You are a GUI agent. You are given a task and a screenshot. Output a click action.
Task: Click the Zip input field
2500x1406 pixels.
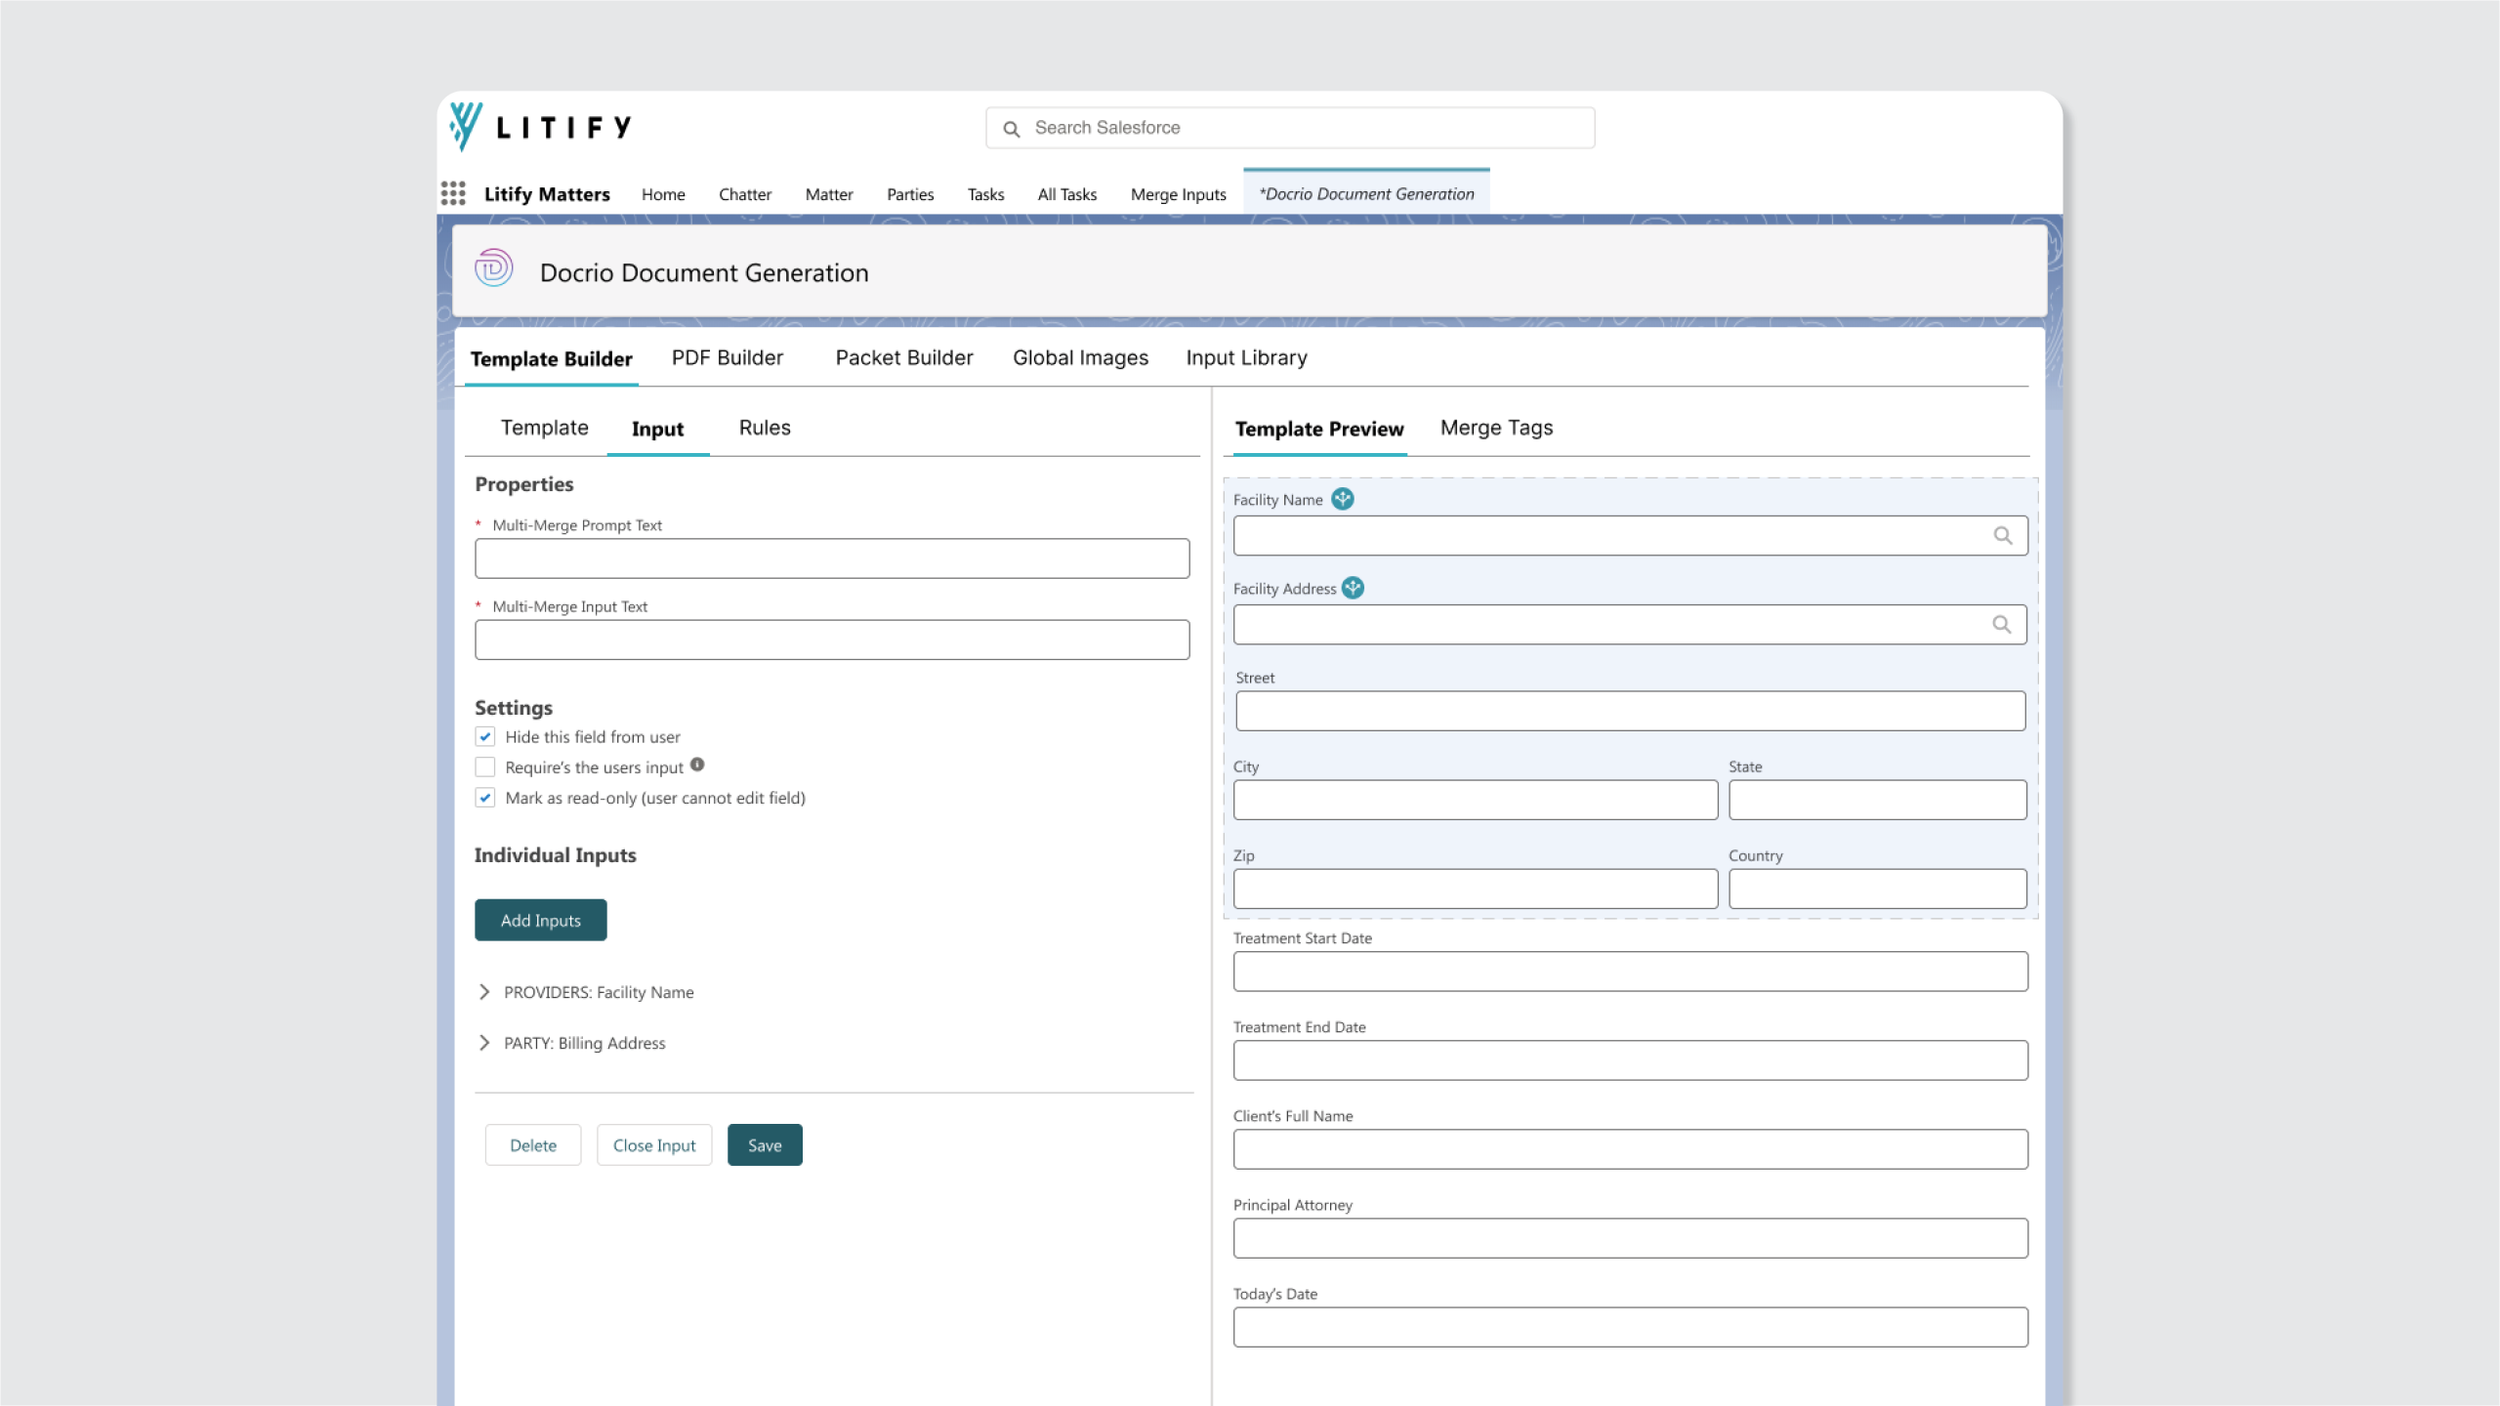coord(1475,889)
